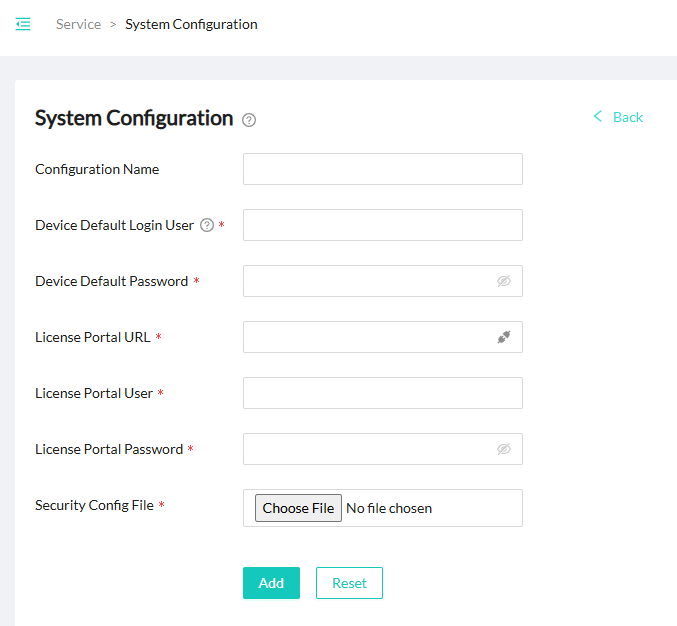Focus the Configuration Name text field
The width and height of the screenshot is (677, 626).
tap(382, 169)
